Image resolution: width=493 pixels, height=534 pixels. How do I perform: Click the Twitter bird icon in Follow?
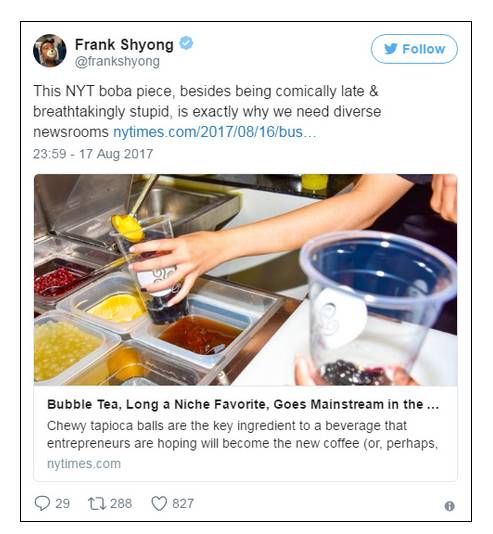[x=391, y=49]
